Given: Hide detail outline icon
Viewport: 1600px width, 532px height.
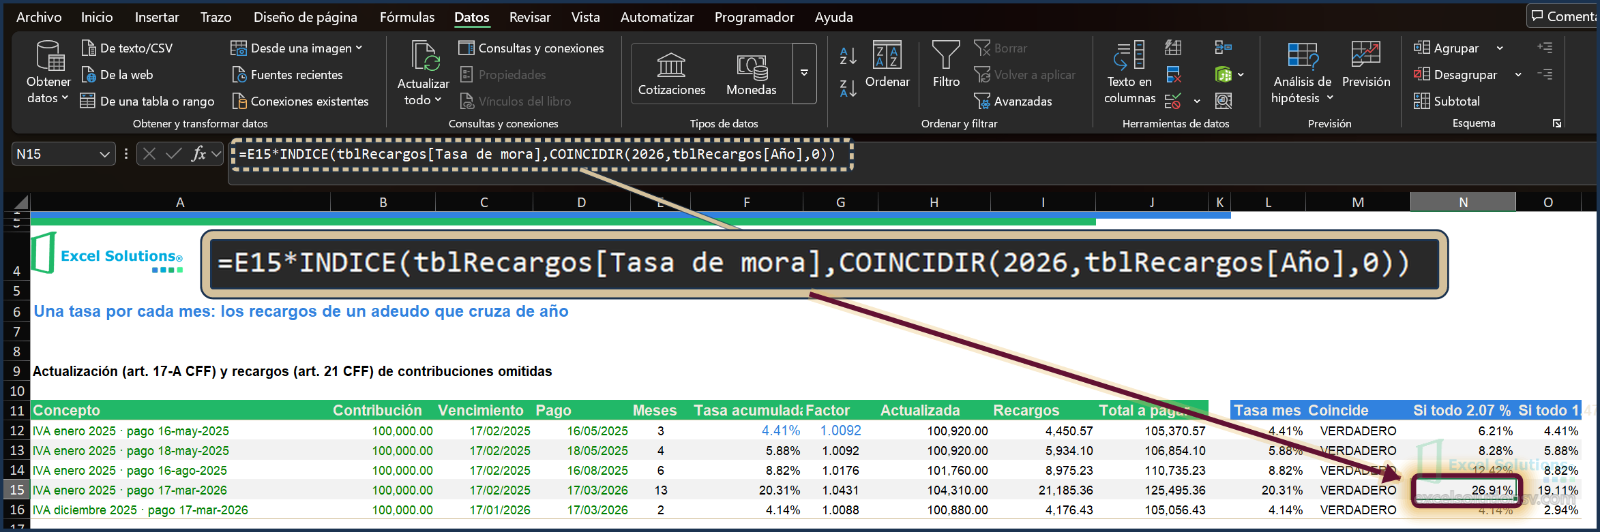Looking at the screenshot, I should [x=1545, y=74].
